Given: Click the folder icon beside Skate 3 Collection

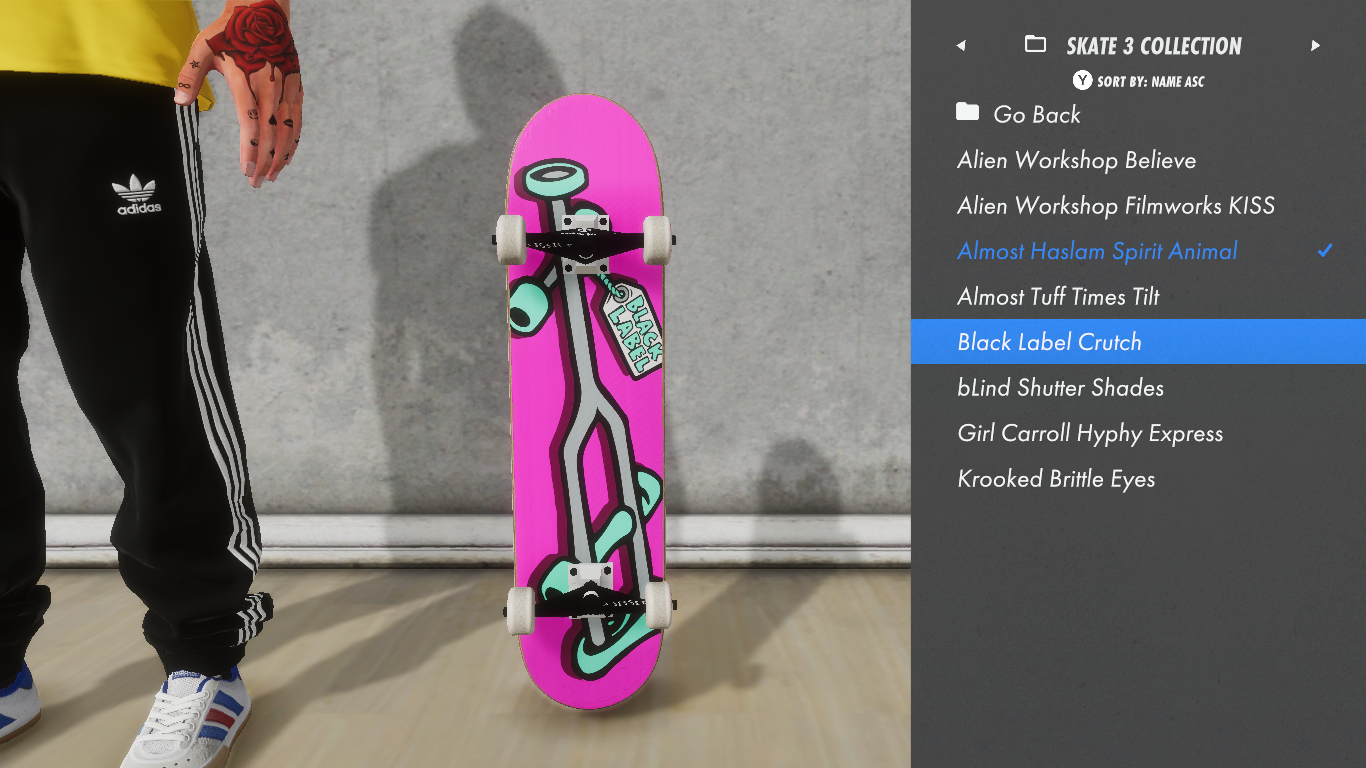Looking at the screenshot, I should (1036, 45).
